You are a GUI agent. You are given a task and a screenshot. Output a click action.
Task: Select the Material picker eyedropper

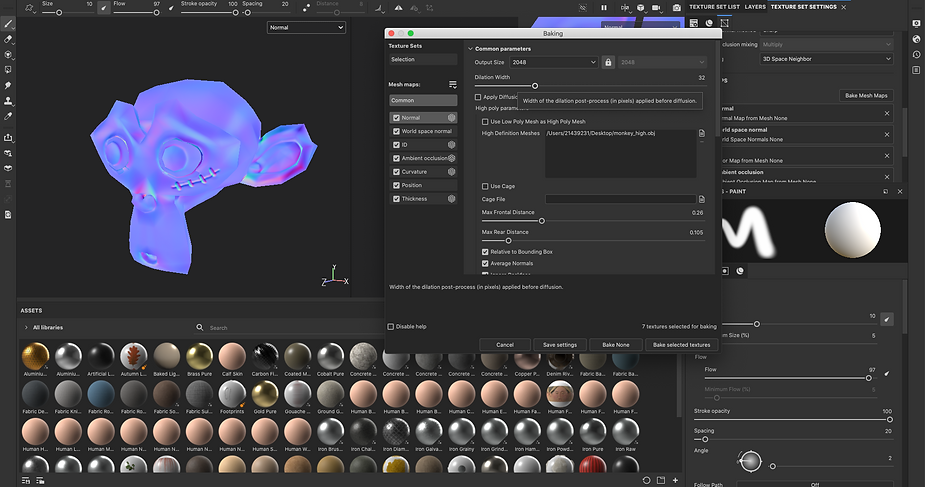click(8, 116)
